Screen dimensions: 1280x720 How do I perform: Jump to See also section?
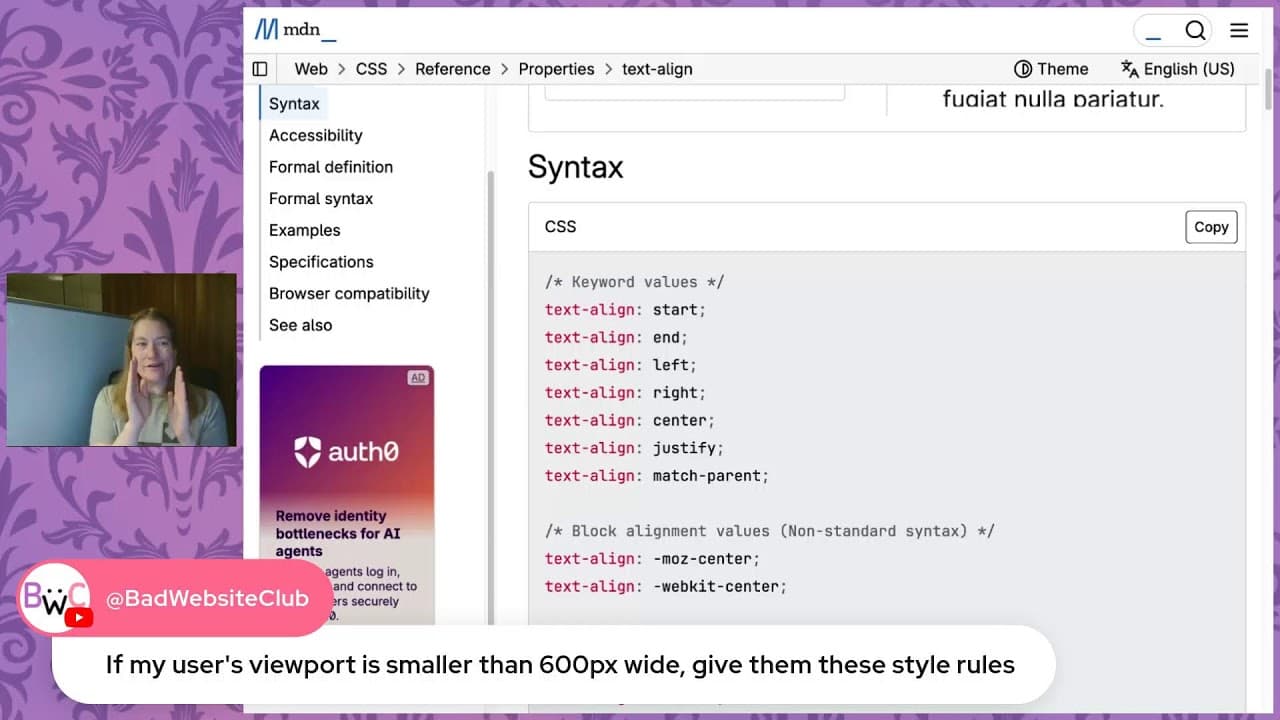click(300, 325)
